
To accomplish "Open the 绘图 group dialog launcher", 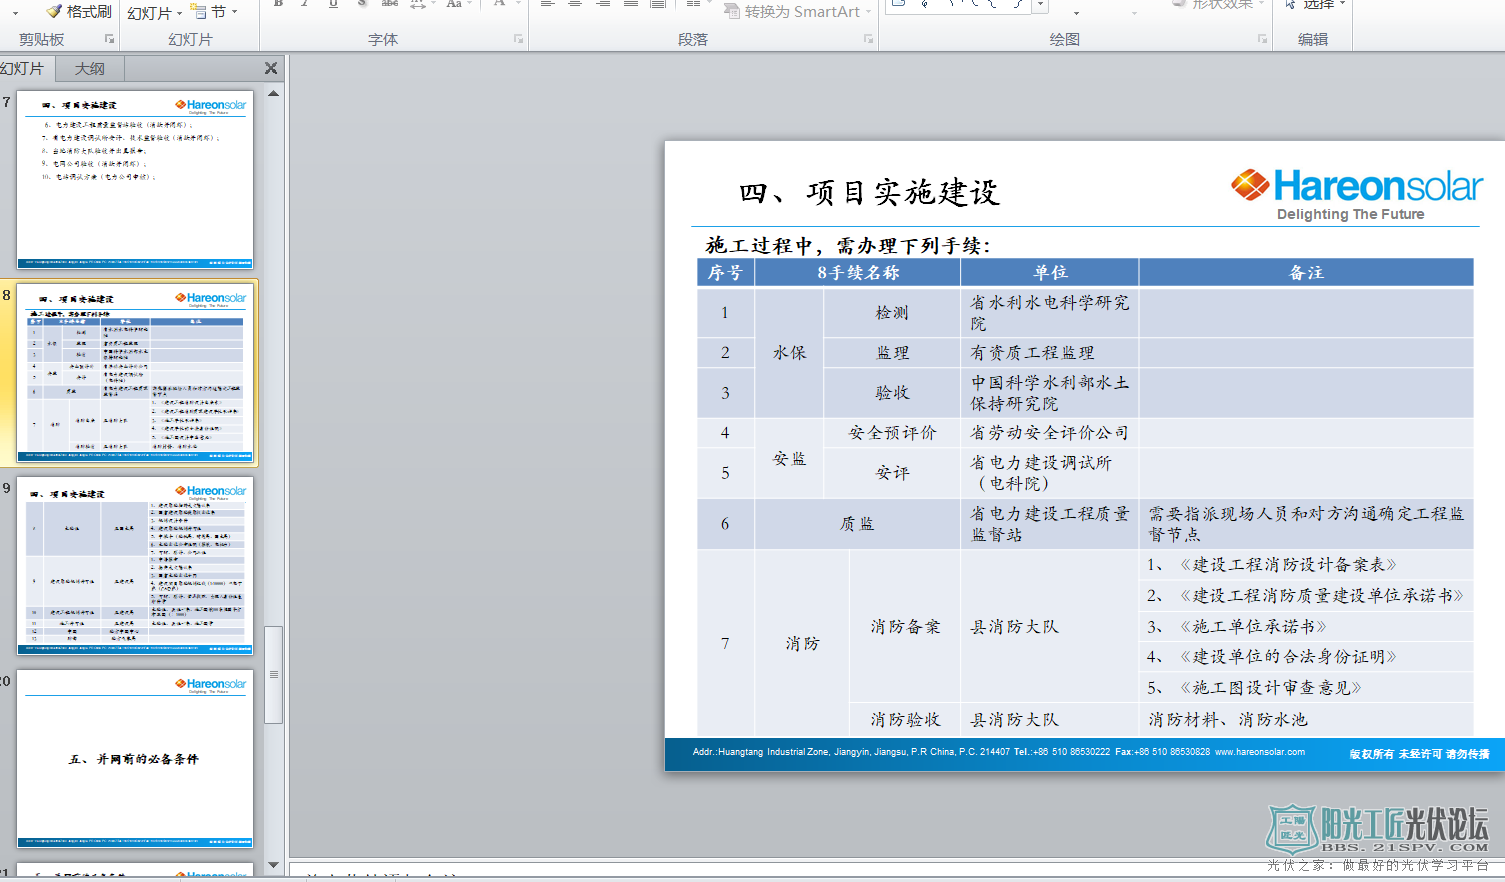I will pos(1262,39).
